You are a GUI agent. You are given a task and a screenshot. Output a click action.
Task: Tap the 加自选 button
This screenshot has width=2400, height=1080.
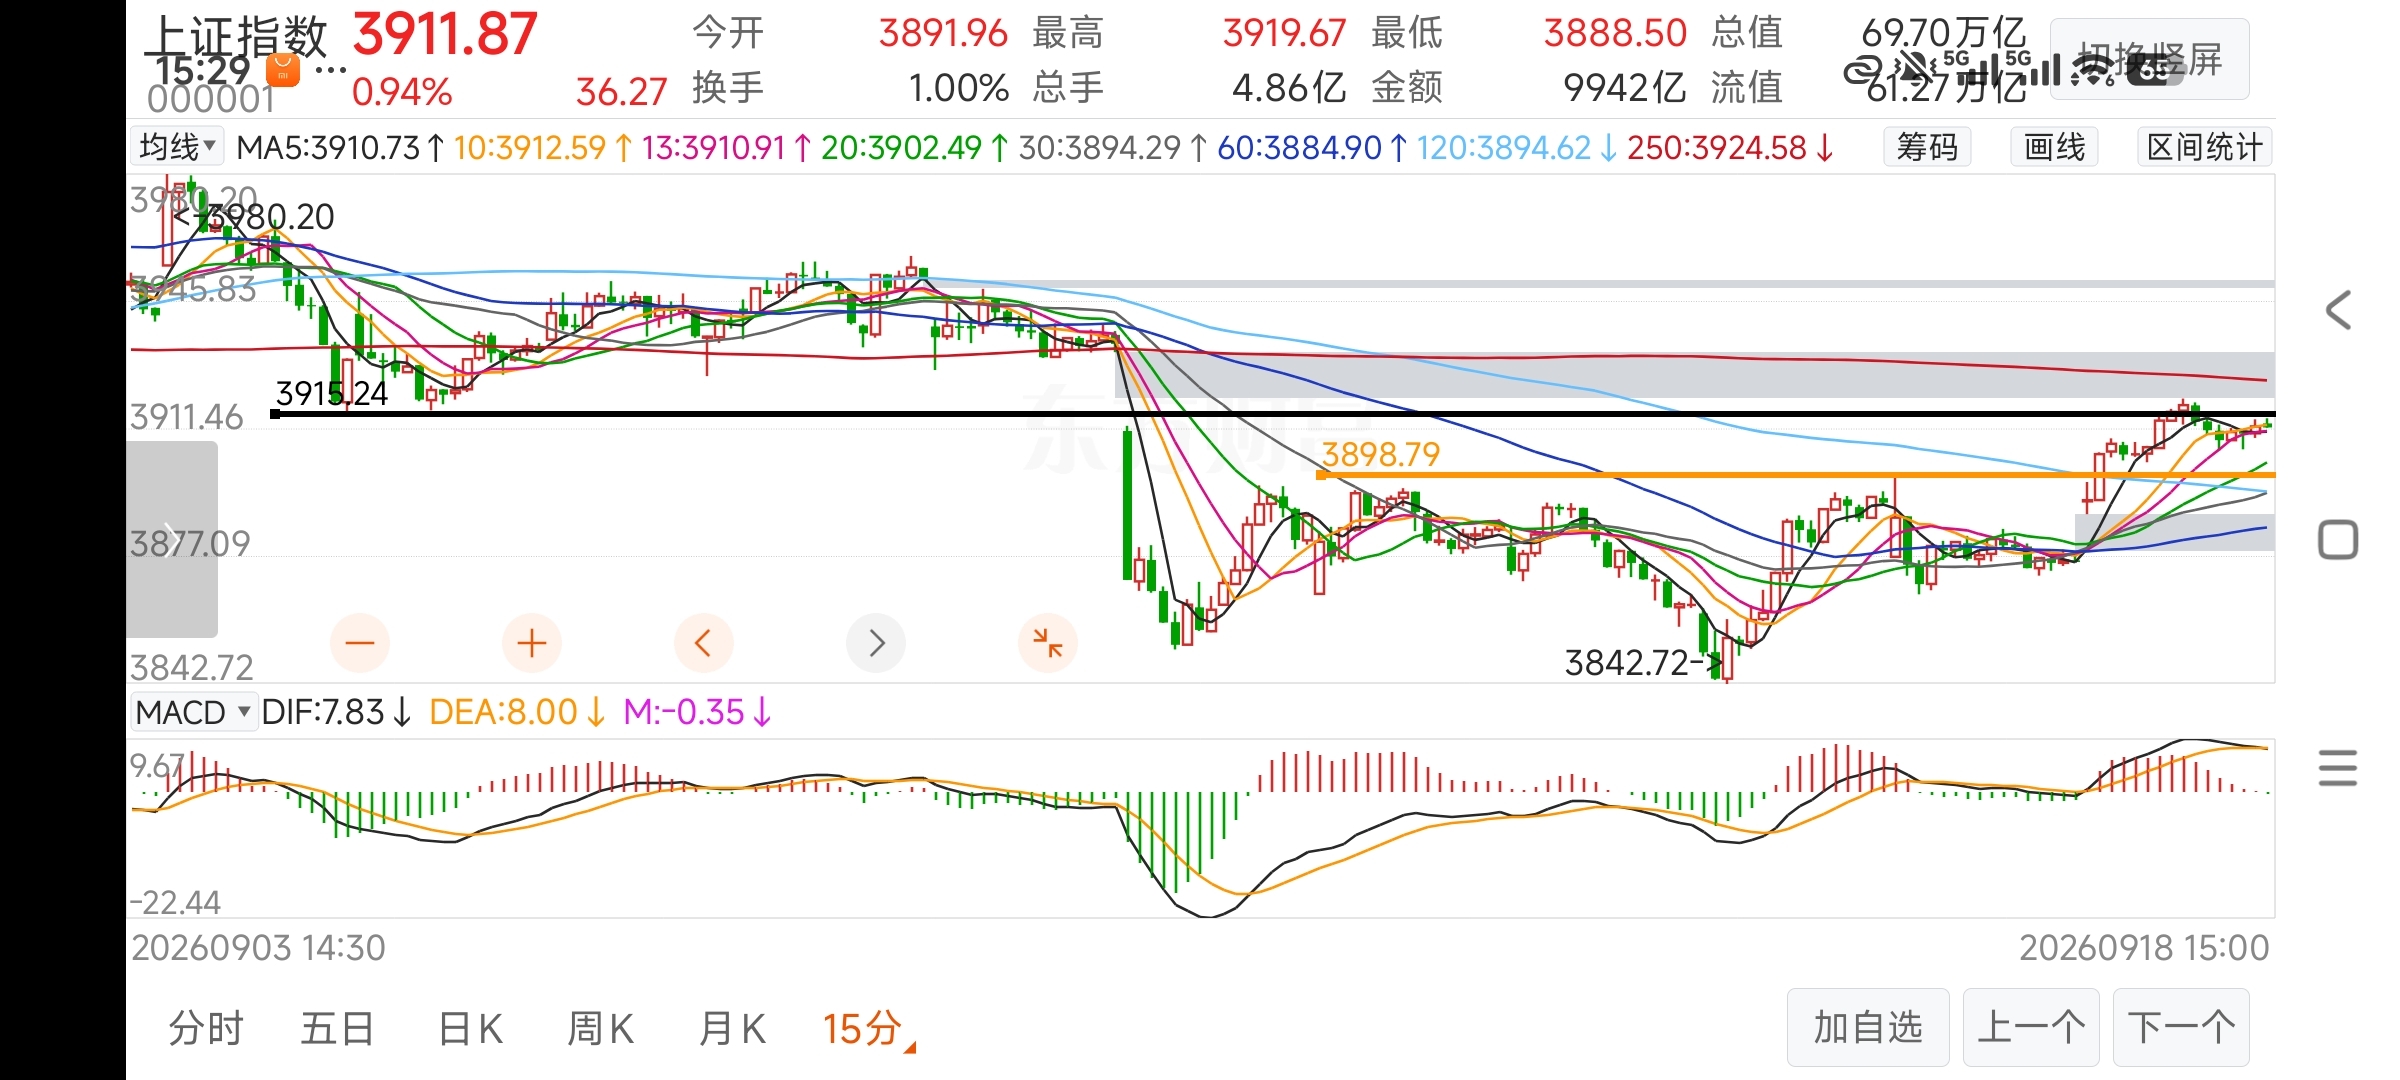click(1868, 1027)
